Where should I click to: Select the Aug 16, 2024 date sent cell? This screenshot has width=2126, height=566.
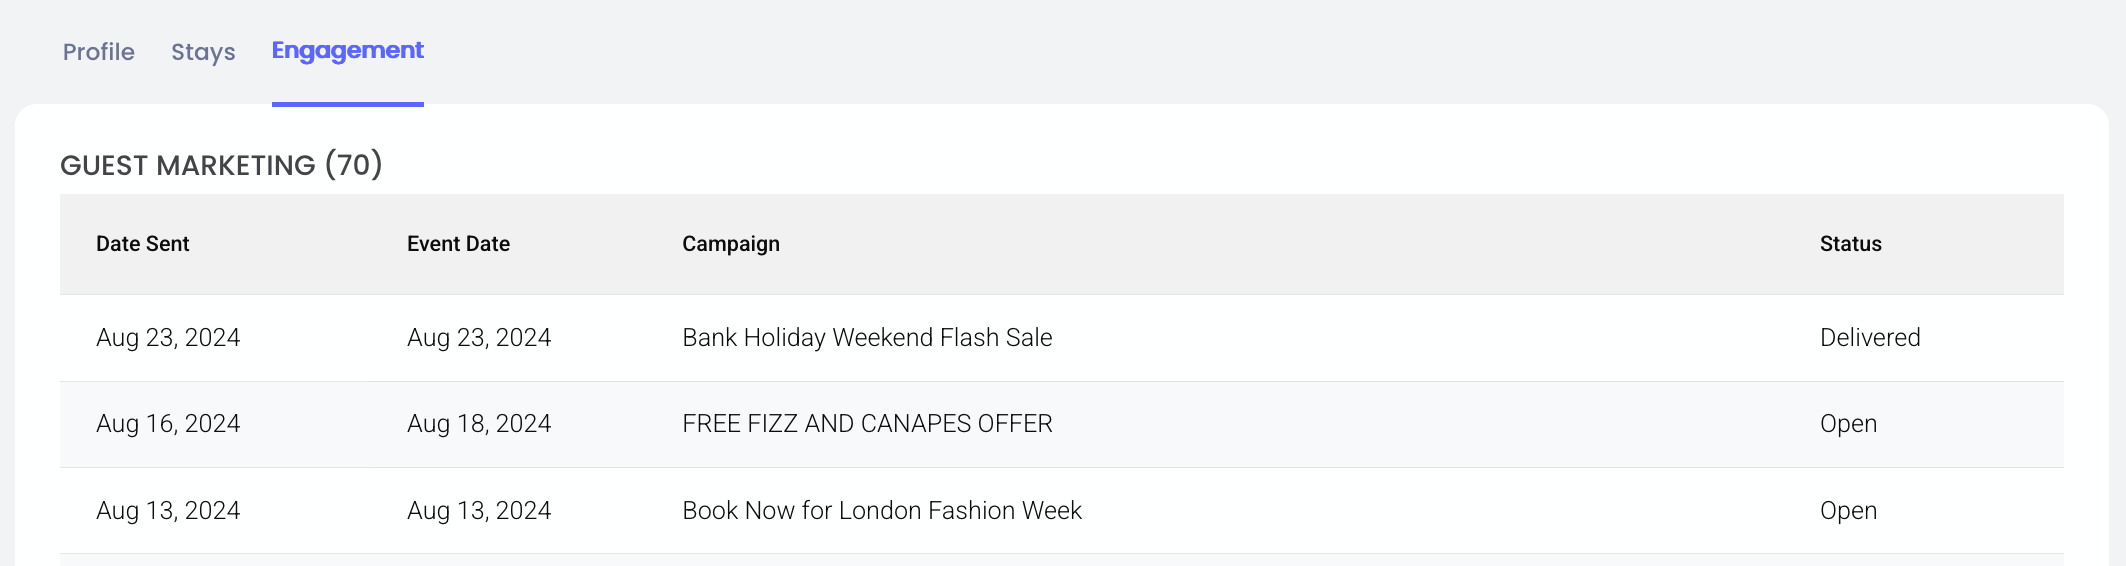[167, 424]
